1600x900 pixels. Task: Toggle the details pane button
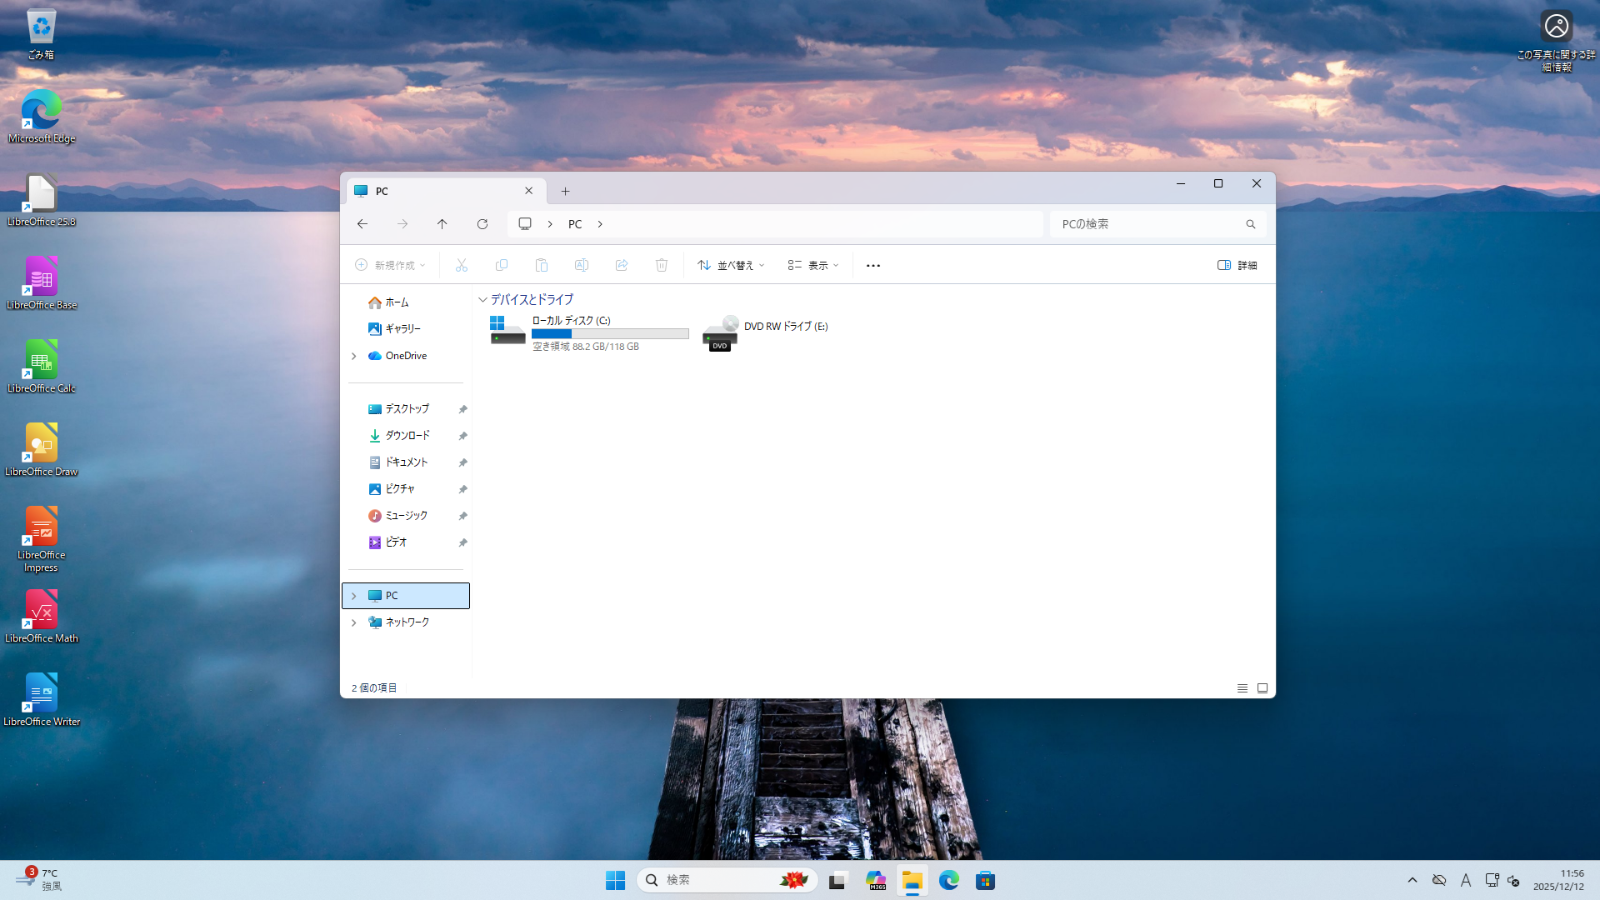pos(1237,266)
